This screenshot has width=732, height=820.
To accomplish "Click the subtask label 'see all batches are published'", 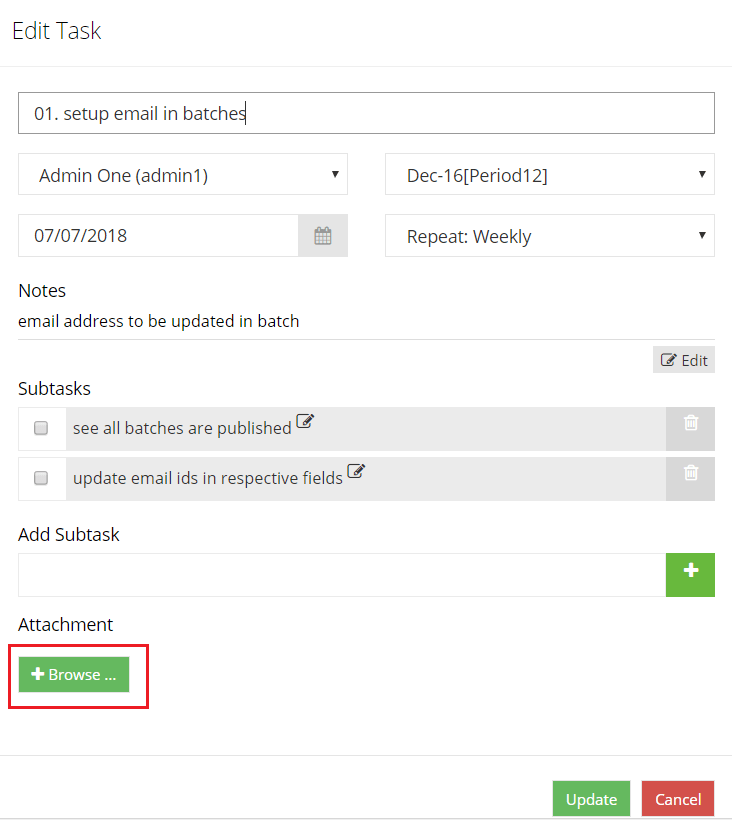I will point(182,428).
